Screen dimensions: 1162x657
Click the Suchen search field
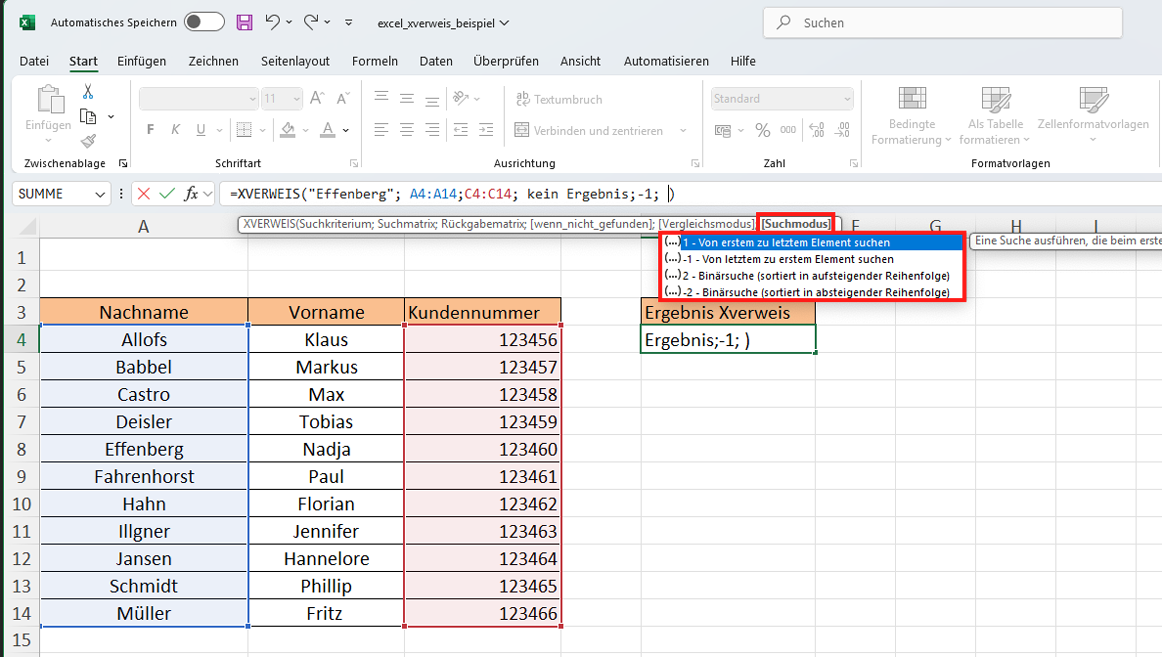pos(943,23)
